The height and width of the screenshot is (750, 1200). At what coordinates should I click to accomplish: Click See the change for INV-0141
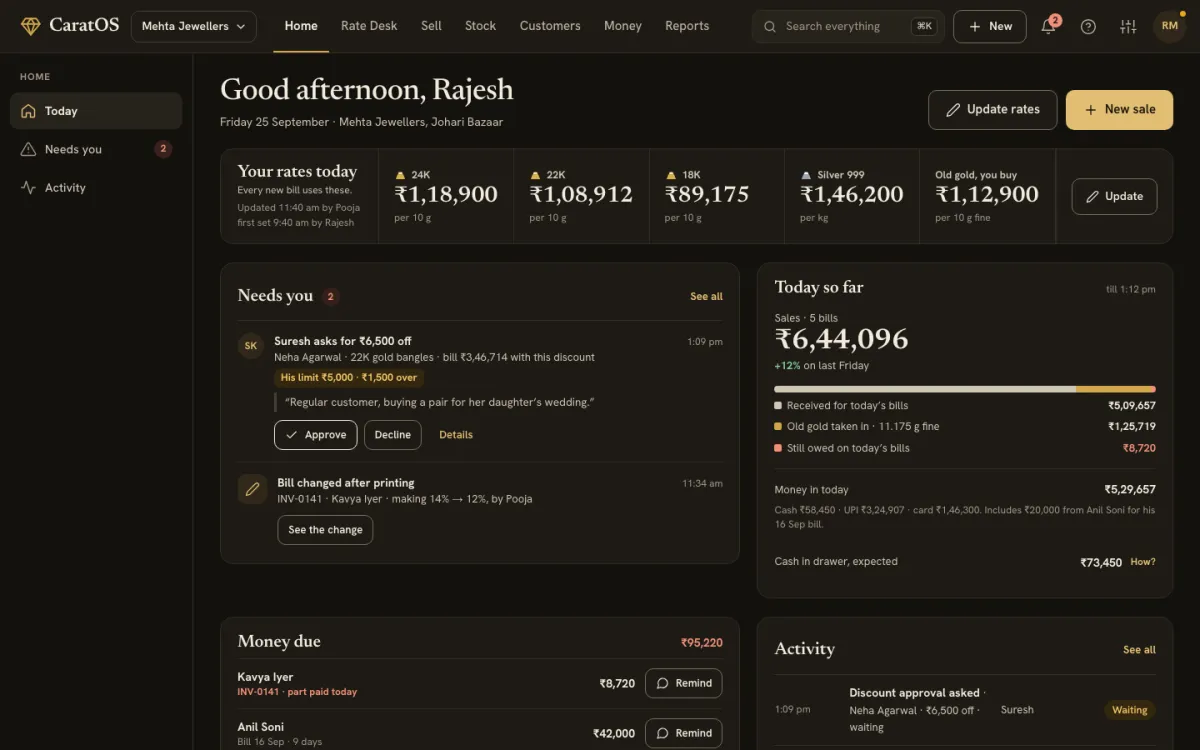[x=325, y=530]
